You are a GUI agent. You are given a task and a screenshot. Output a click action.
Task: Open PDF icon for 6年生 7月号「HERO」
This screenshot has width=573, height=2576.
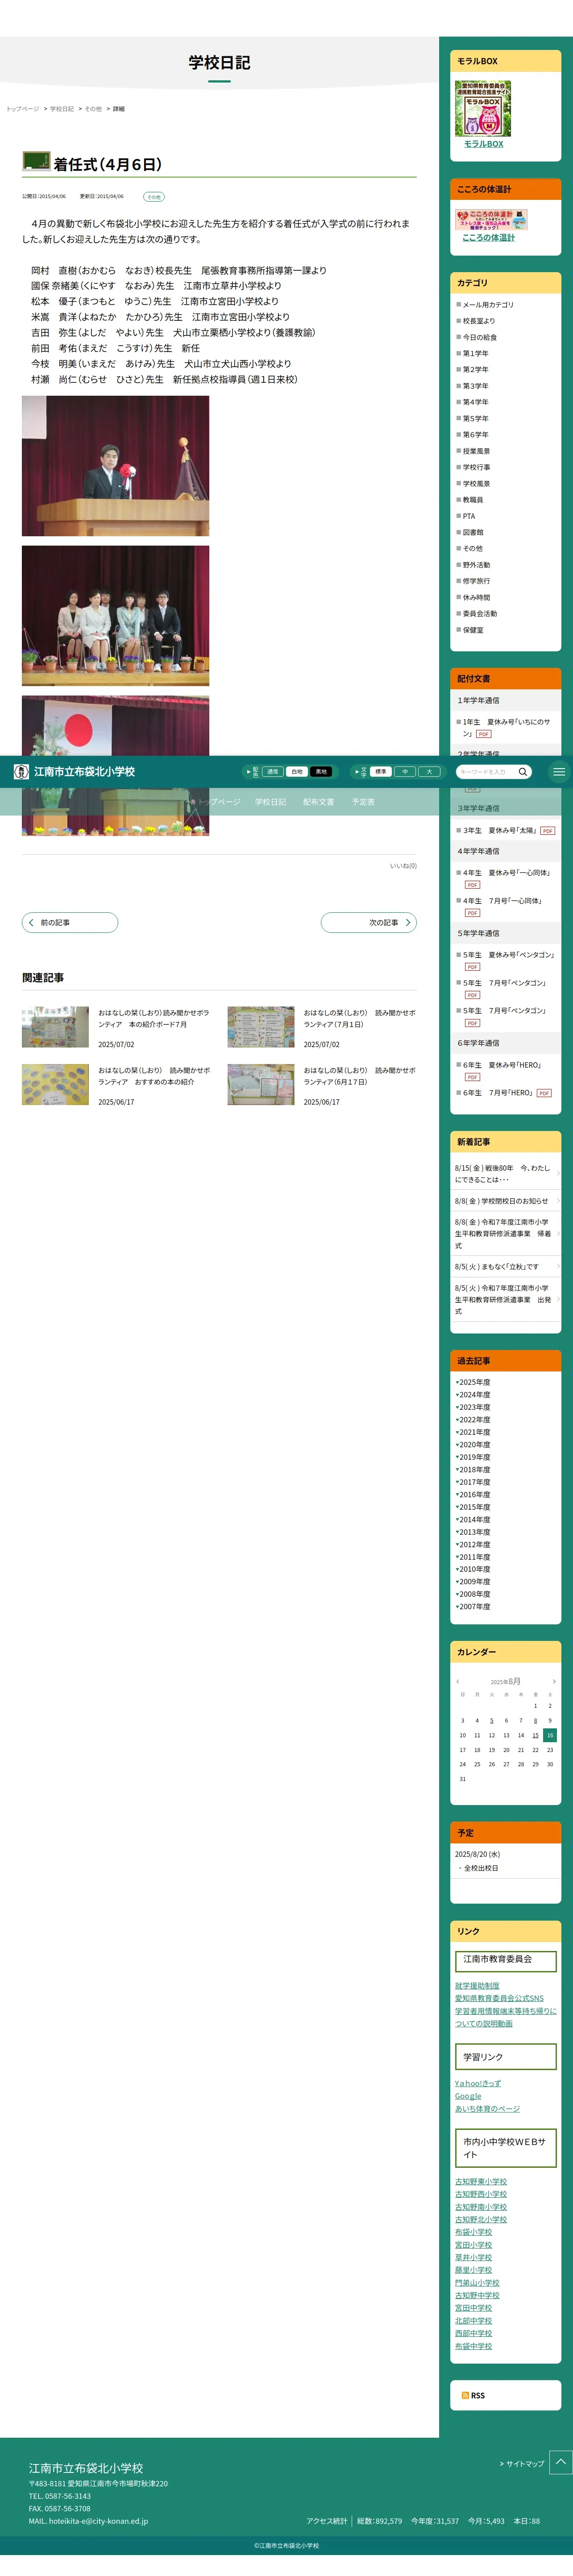click(x=544, y=1093)
